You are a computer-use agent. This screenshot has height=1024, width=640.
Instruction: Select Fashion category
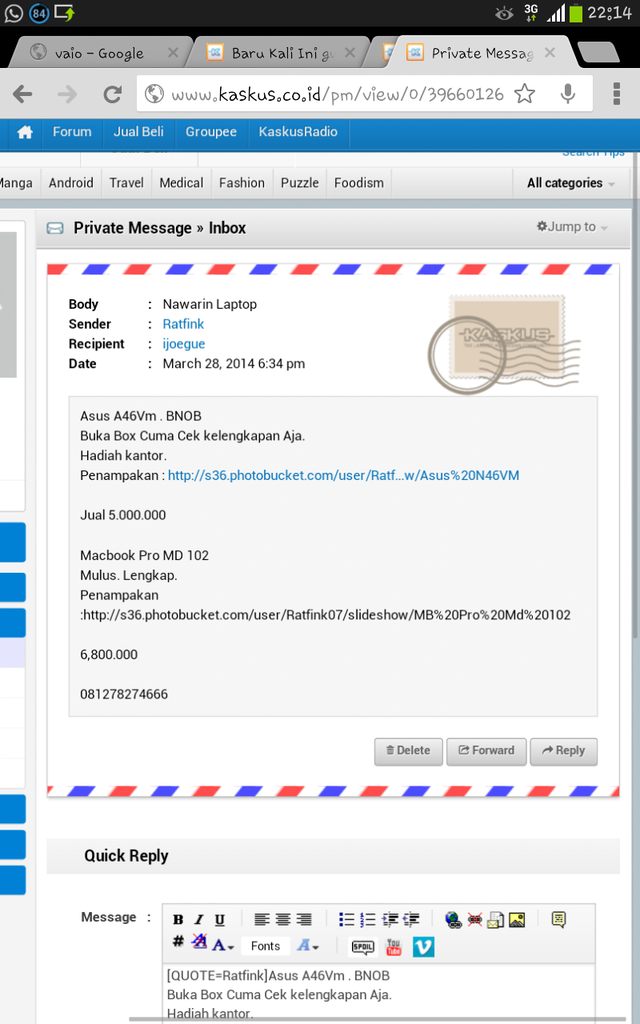[x=242, y=183]
